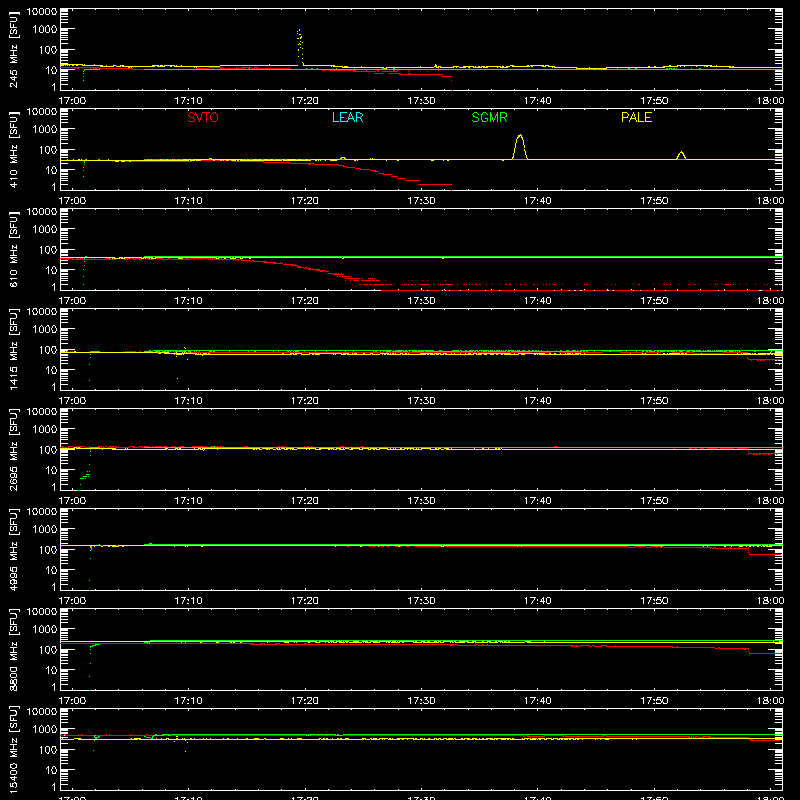Image resolution: width=800 pixels, height=800 pixels.
Task: Click the 17:40 tick label beneath 410 MHz plot
Action: pyautogui.click(x=537, y=201)
